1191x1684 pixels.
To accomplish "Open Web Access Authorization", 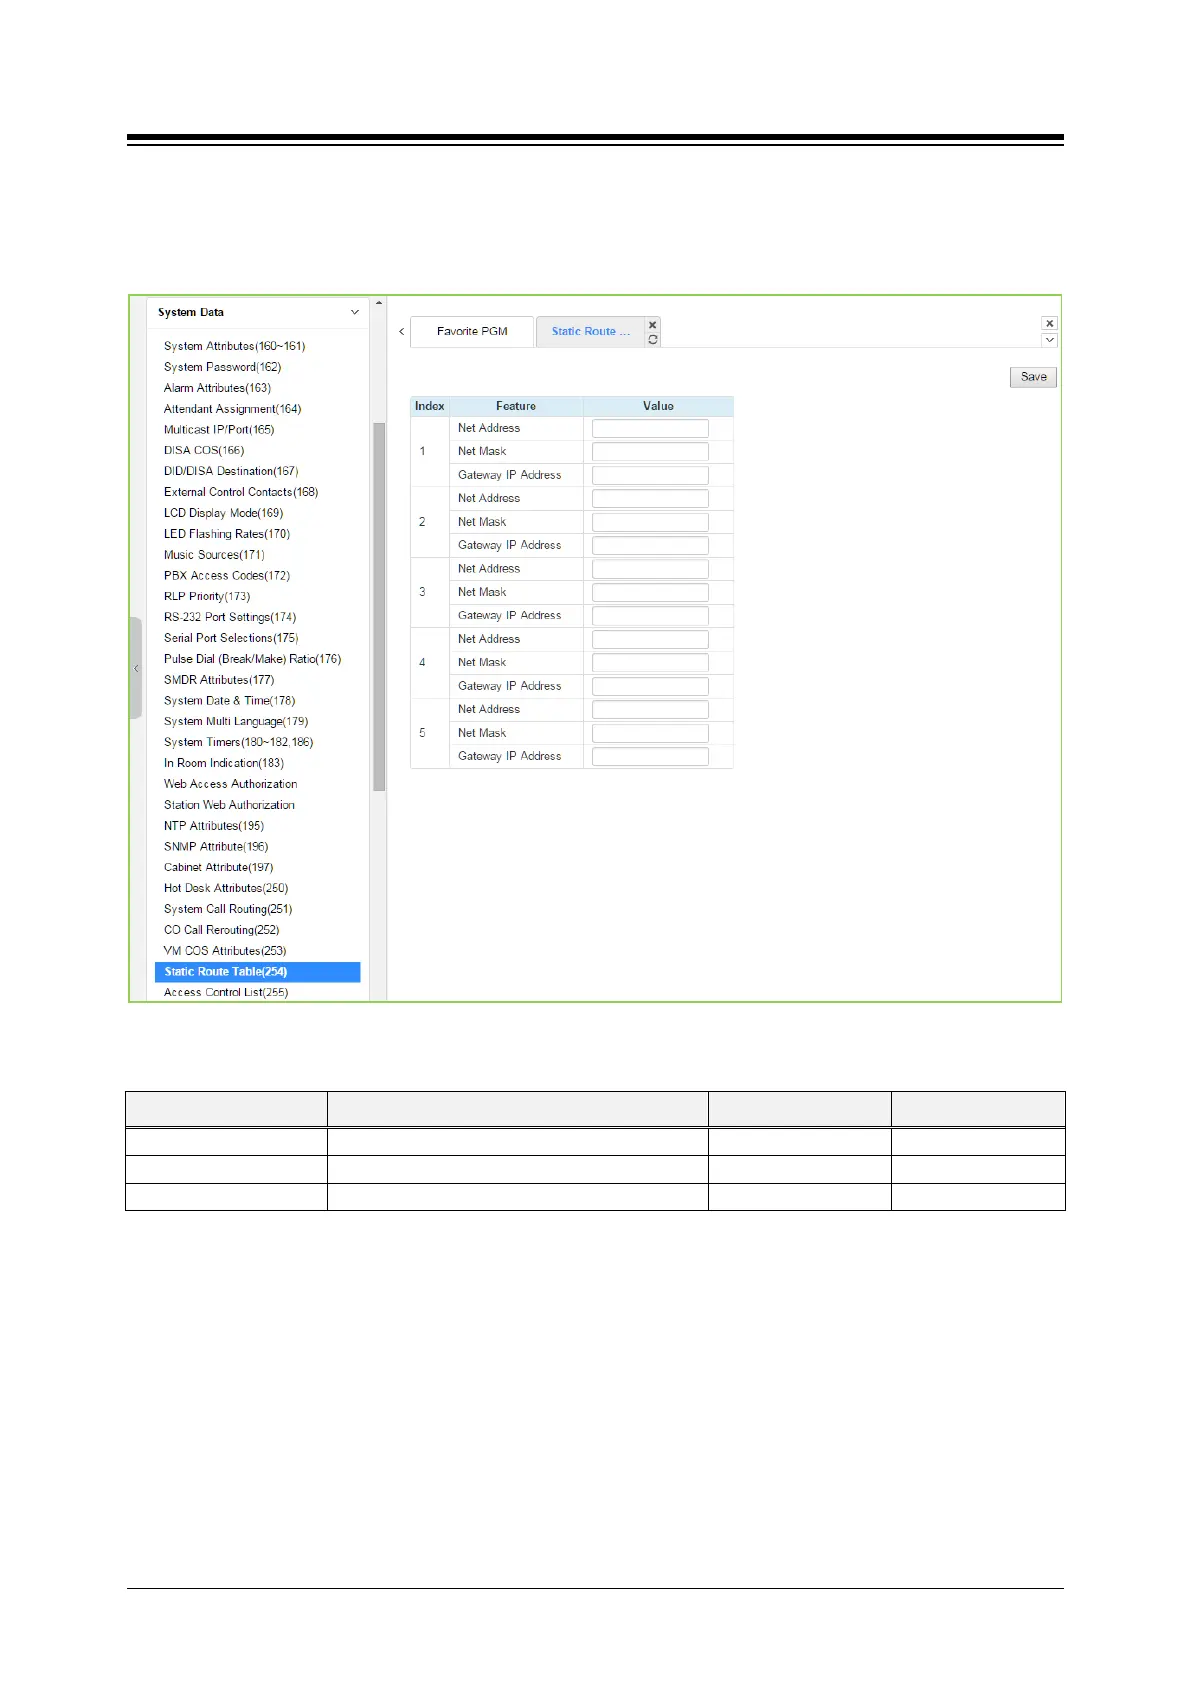I will [x=230, y=784].
